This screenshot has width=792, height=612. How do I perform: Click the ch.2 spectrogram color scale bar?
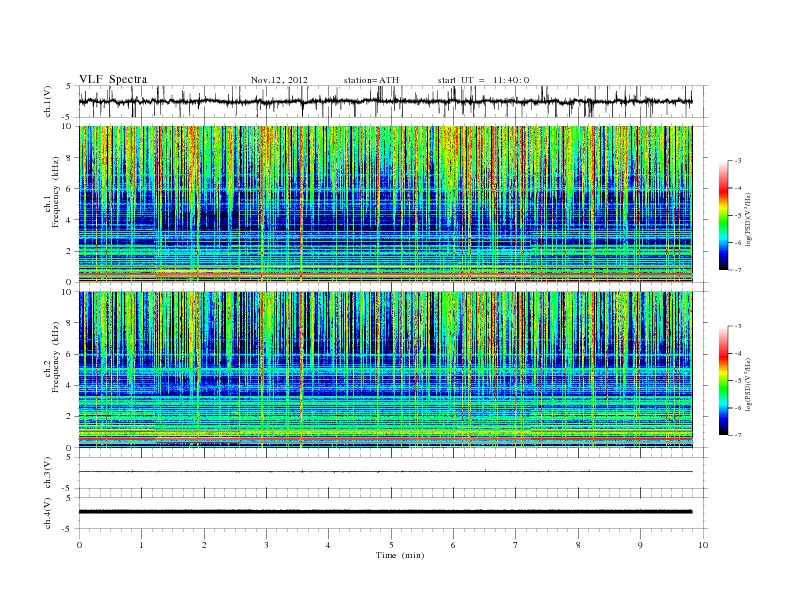click(723, 380)
